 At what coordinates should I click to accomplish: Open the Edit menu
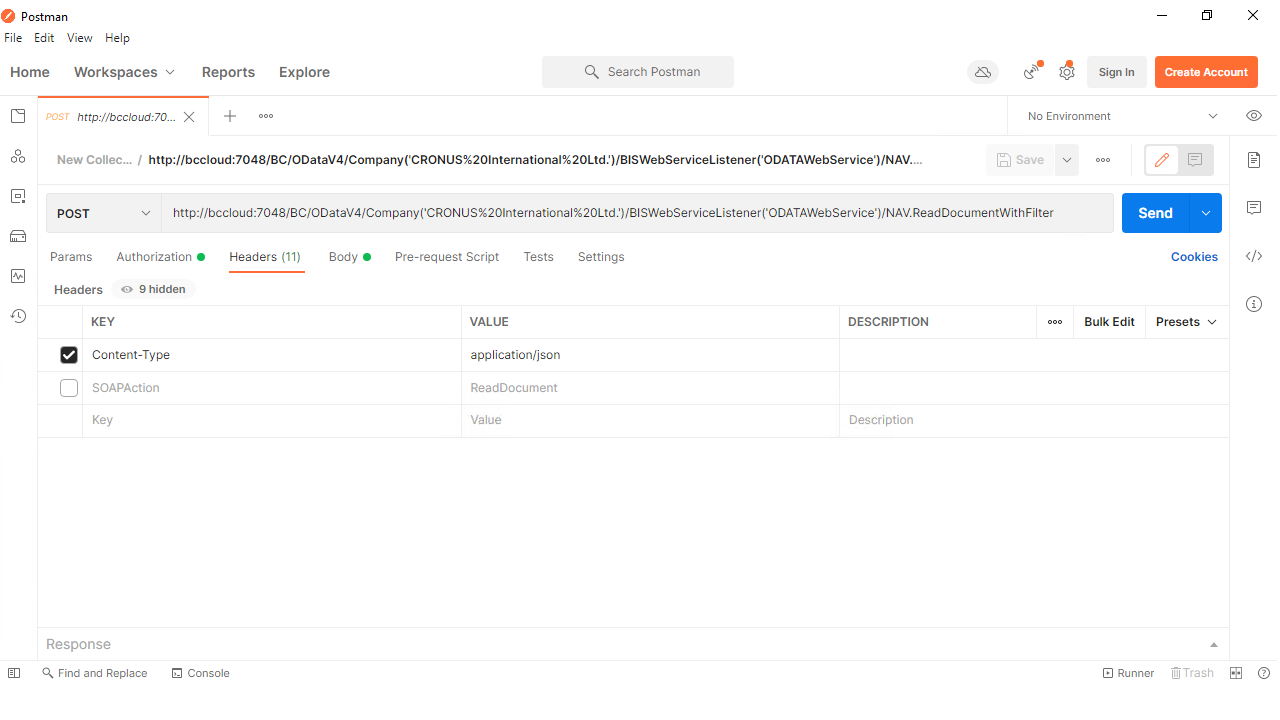(x=44, y=38)
